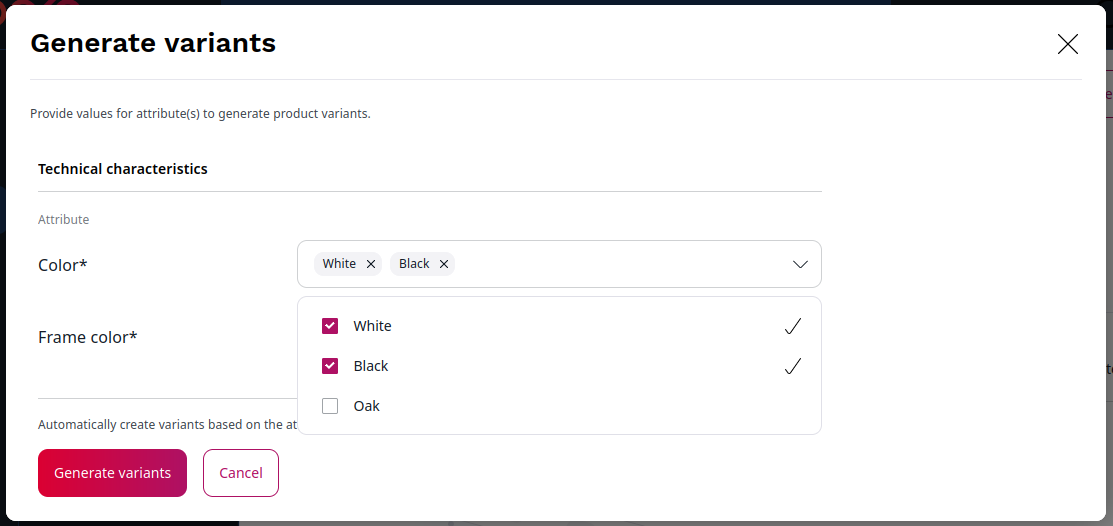Click empty space inside Color multiselect field
This screenshot has height=526, width=1113.
[620, 264]
